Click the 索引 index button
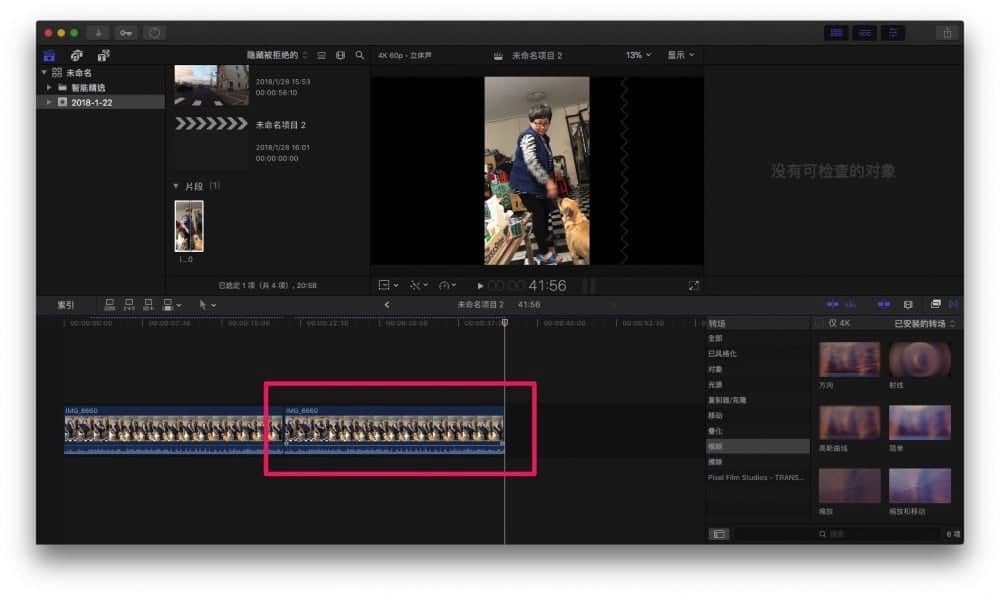This screenshot has width=1000, height=596. (x=66, y=305)
